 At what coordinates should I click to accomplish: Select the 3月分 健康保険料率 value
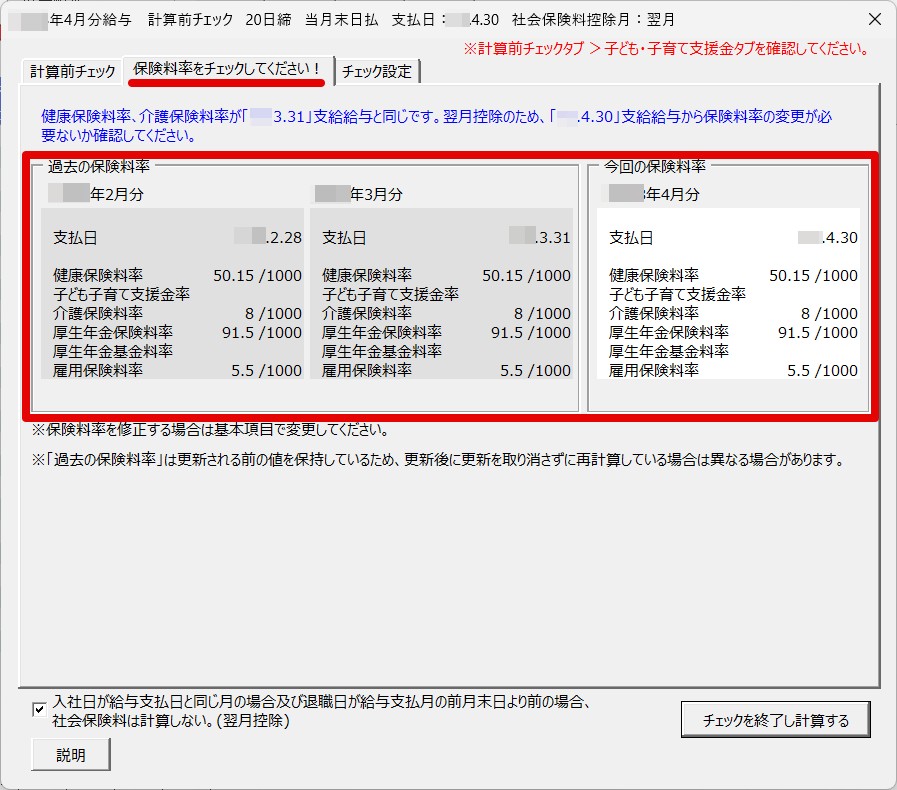click(x=526, y=275)
